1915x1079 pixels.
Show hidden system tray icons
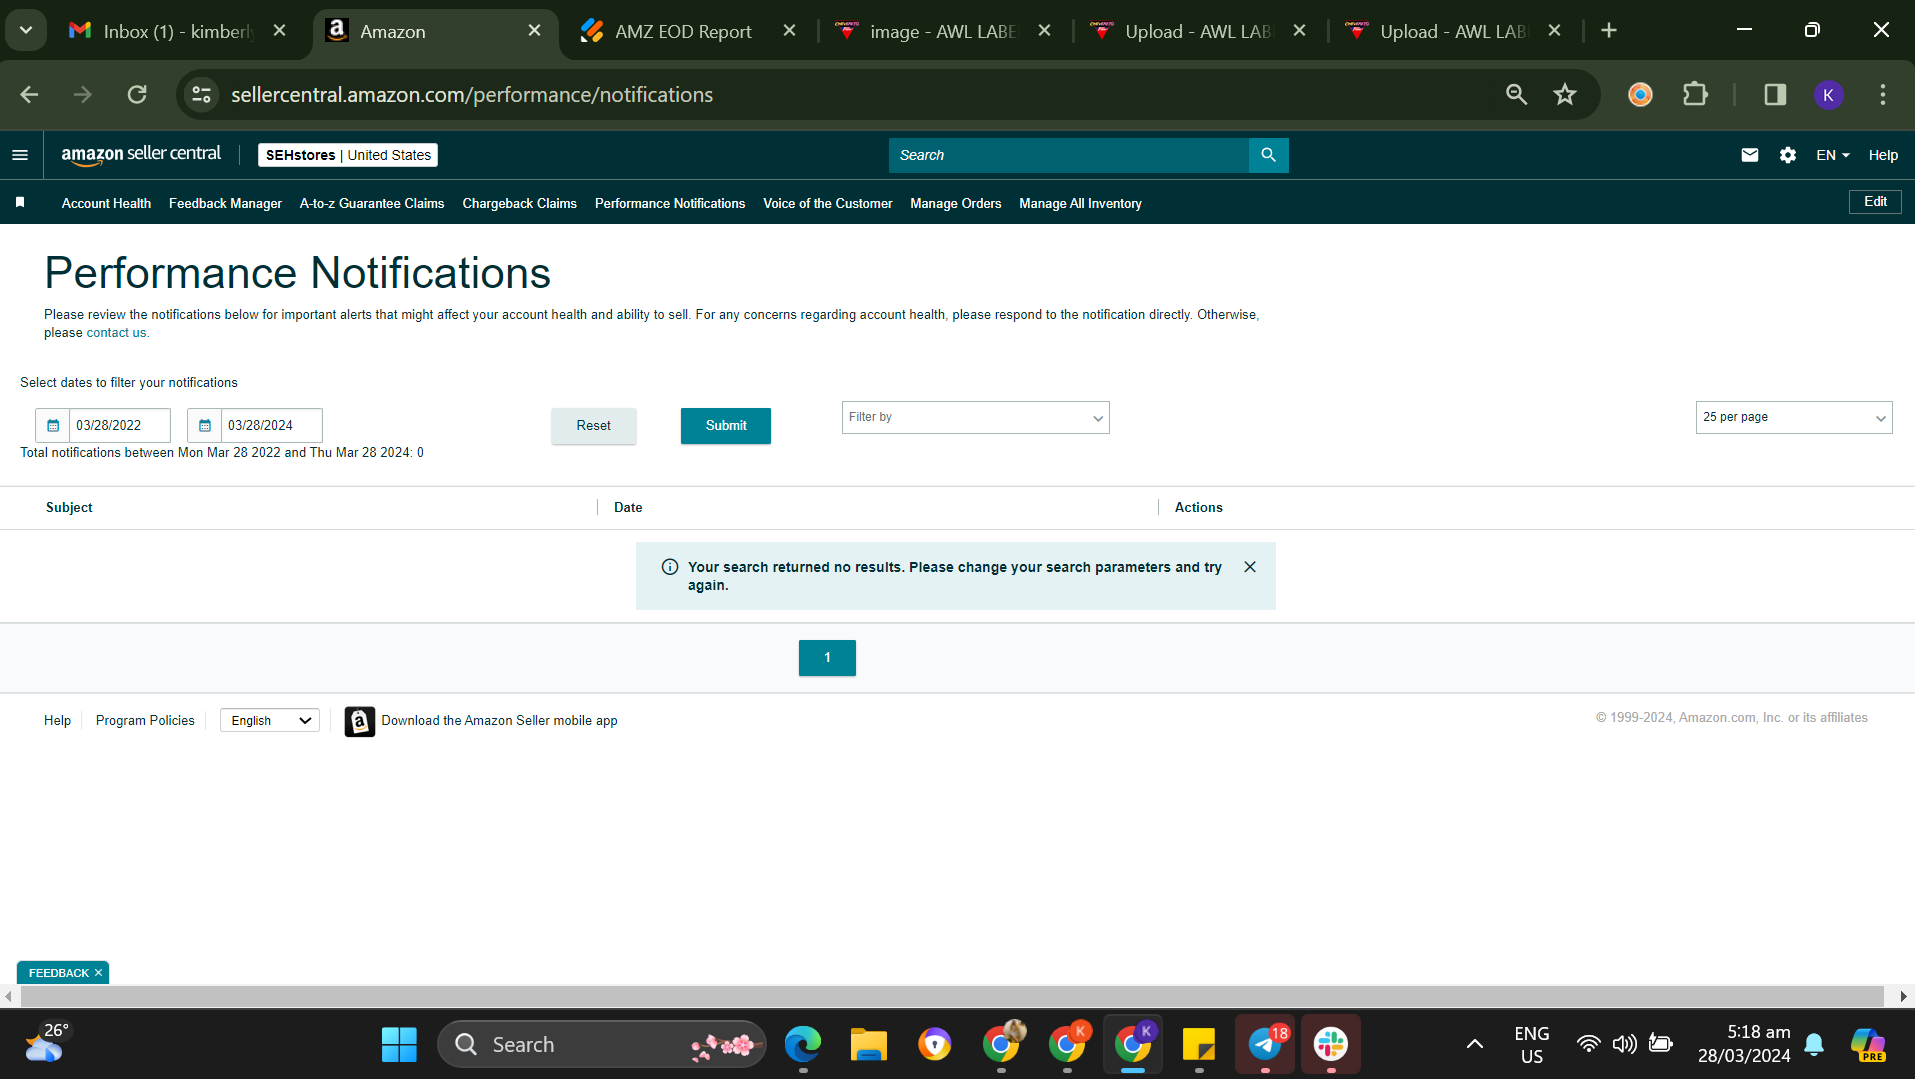(1474, 1044)
